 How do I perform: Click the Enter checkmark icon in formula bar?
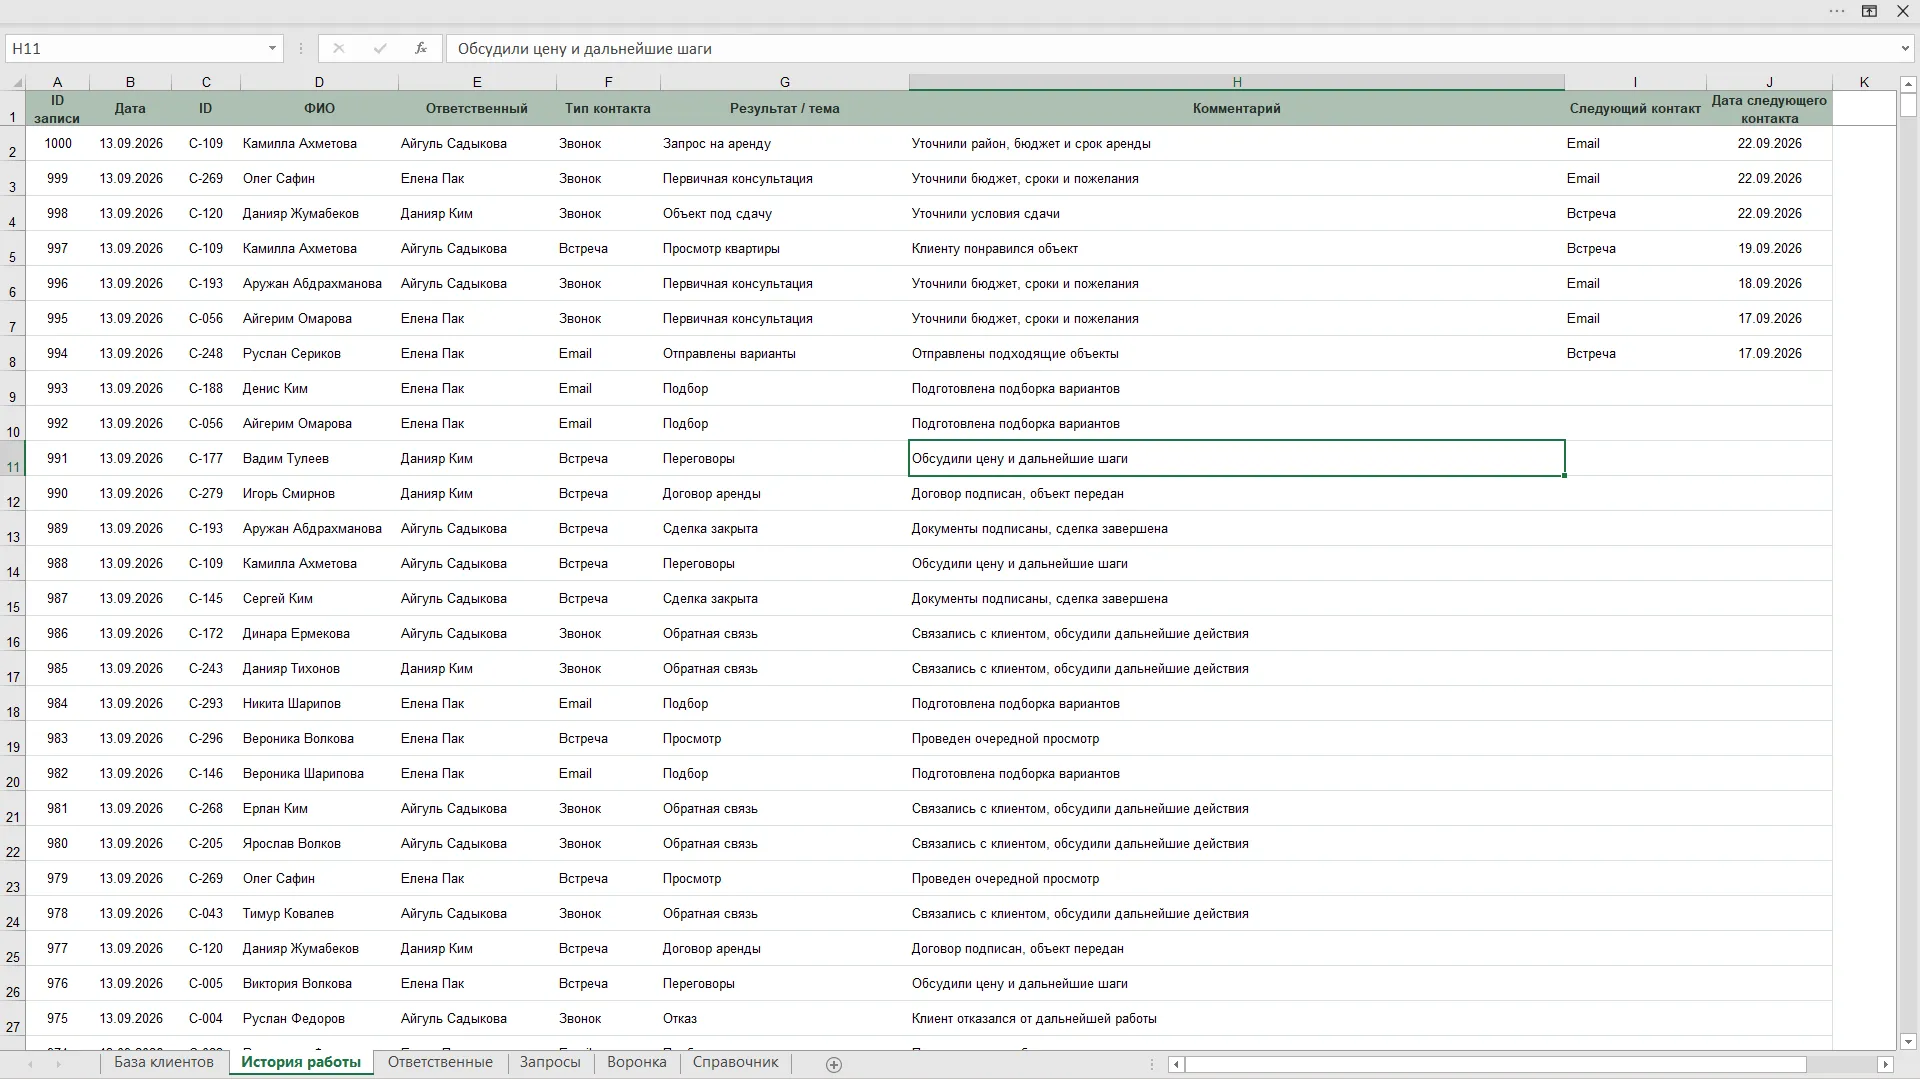pos(380,48)
